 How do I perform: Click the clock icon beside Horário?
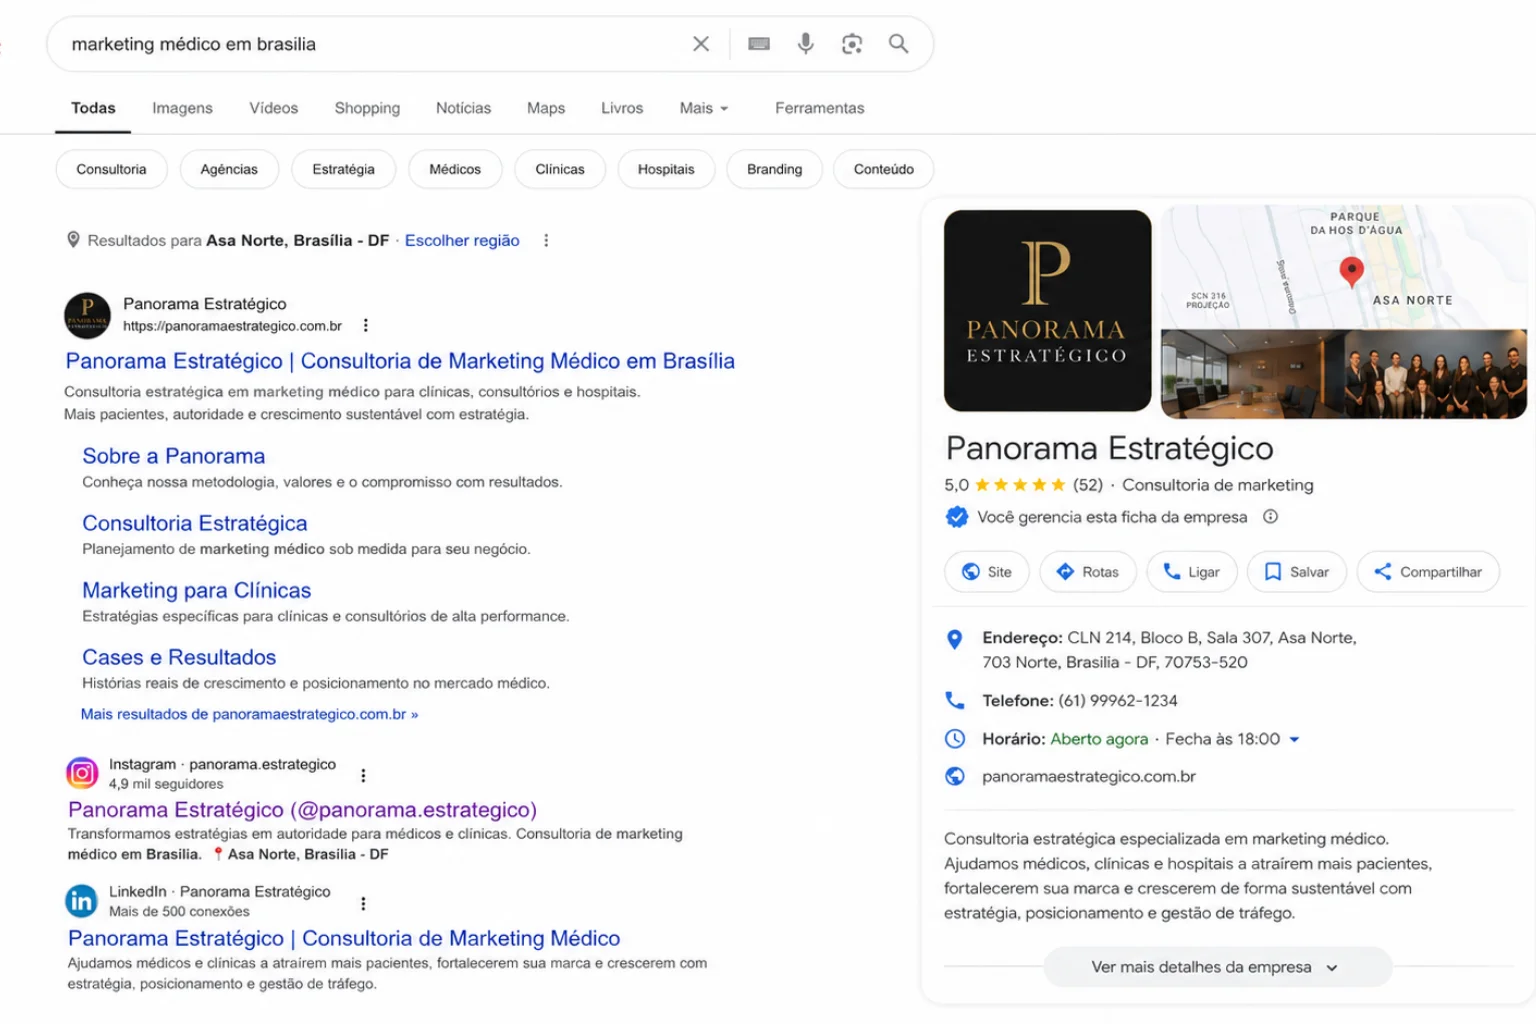955,739
